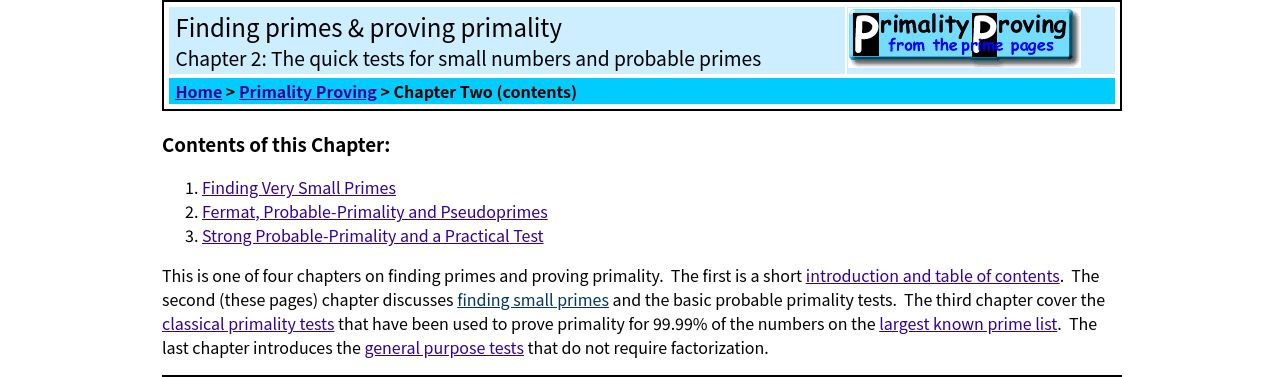1284x377 pixels.
Task: Click list number 3 marker
Action: [191, 236]
